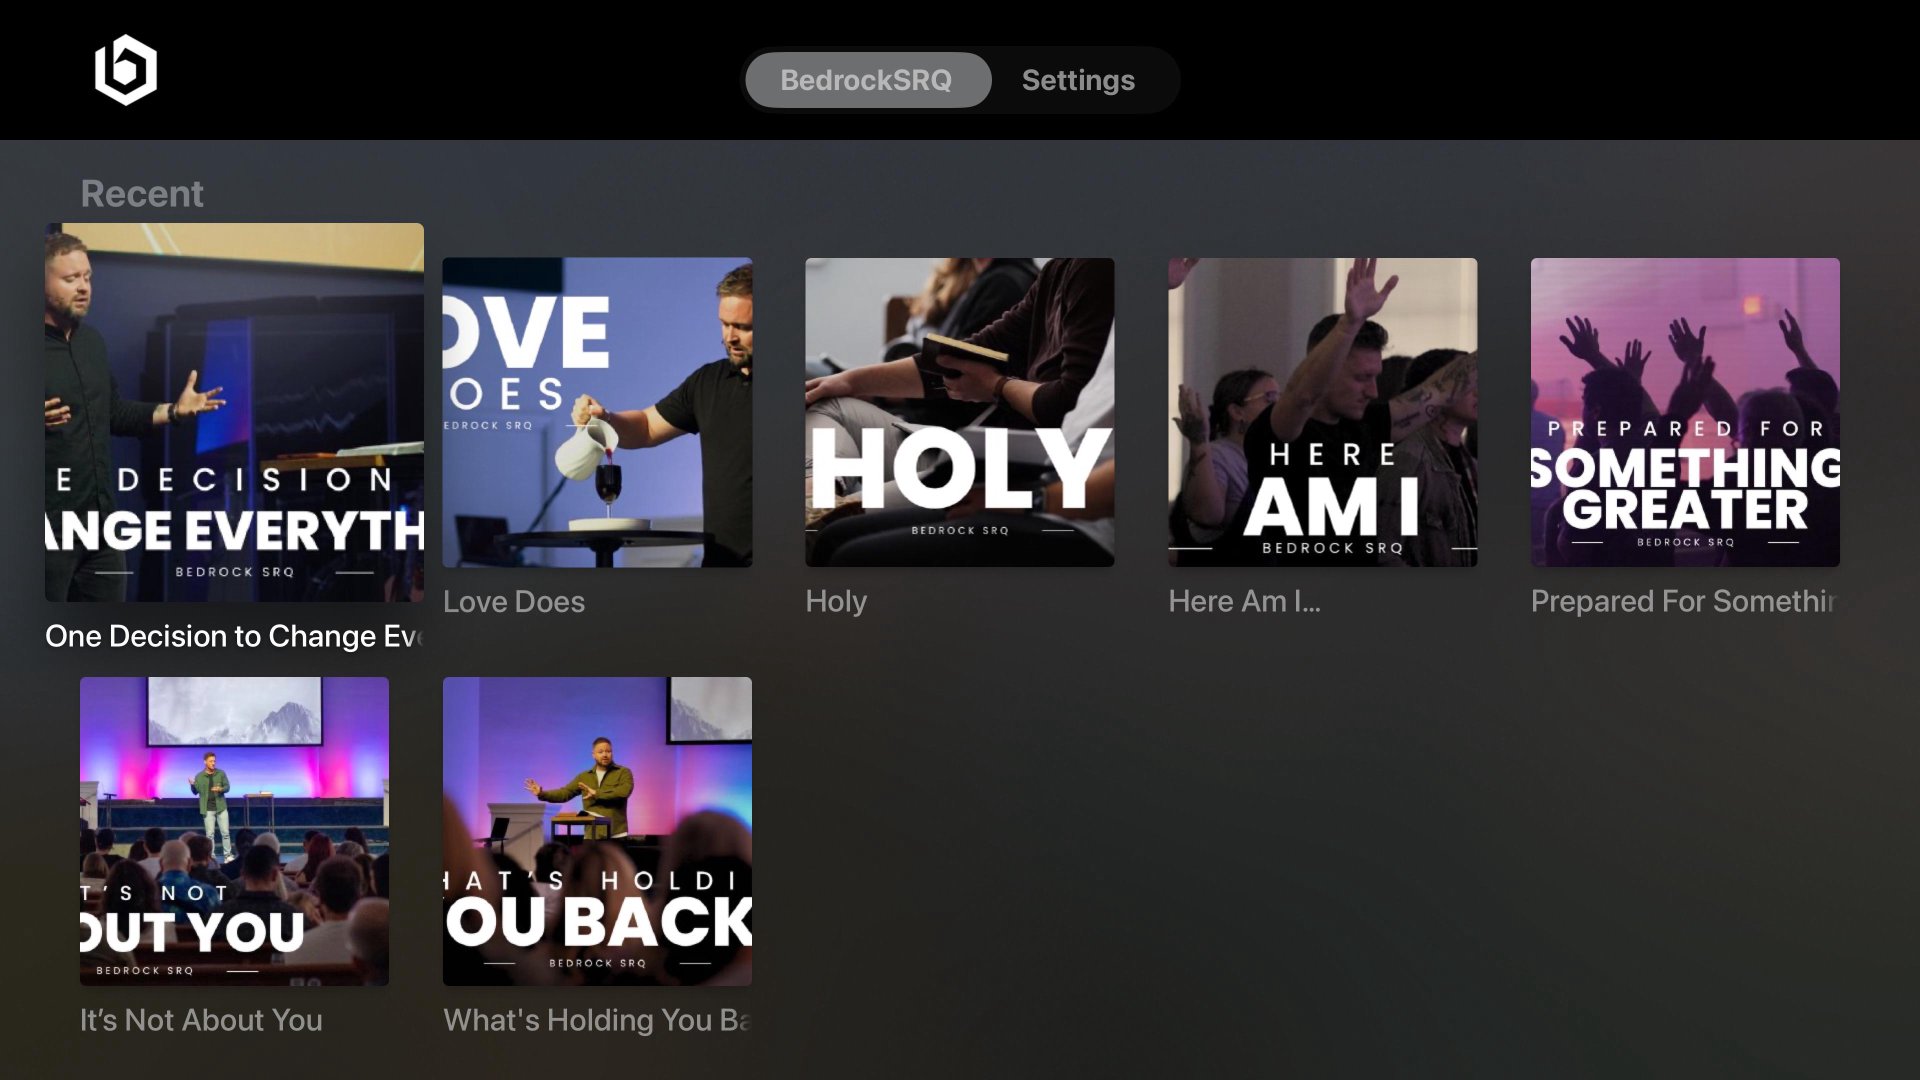Click the Recent section heading
1920x1080 pixels.
pyautogui.click(x=142, y=194)
